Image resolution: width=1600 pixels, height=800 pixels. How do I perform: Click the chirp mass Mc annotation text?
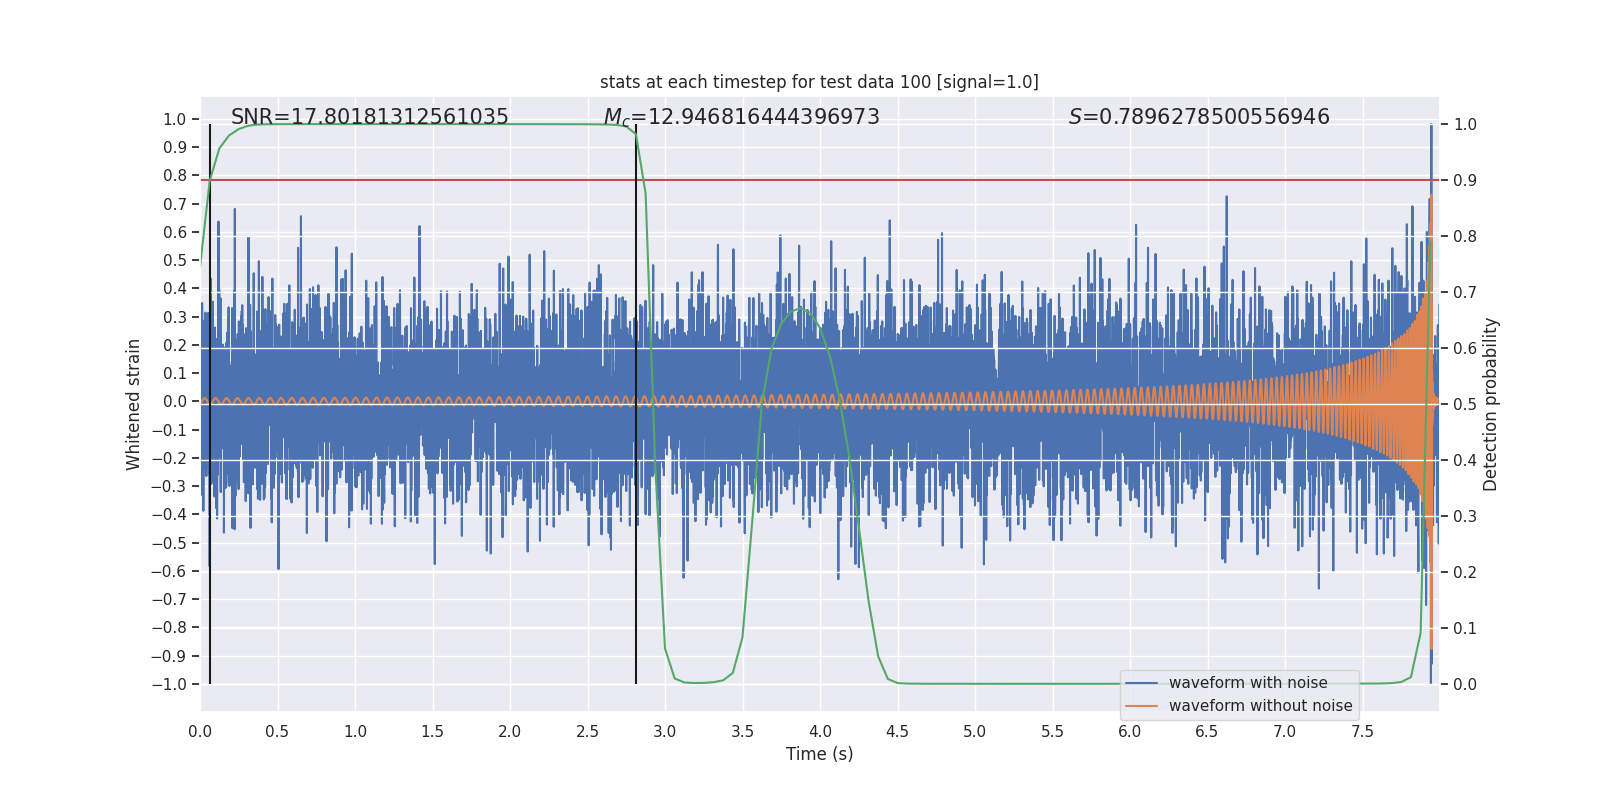pos(741,117)
